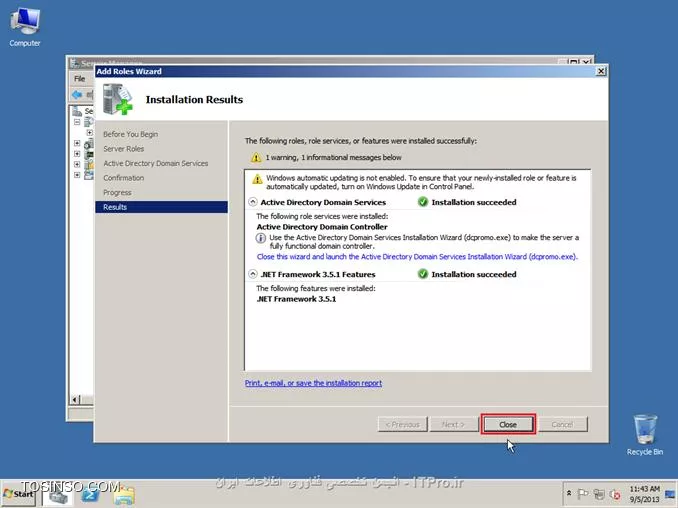Viewport: 678px width, 508px height.
Task: Expand the Features node in Server Manager tree
Action: point(77,143)
